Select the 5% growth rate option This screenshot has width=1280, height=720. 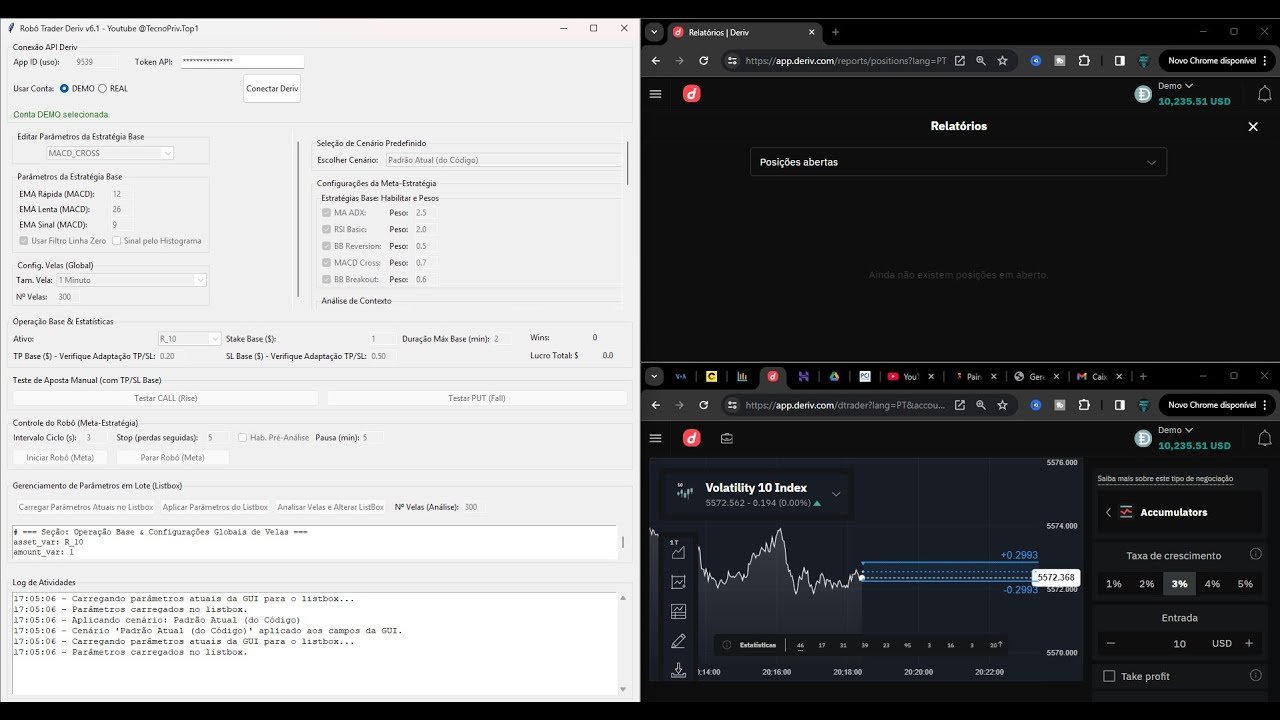tap(1248, 582)
